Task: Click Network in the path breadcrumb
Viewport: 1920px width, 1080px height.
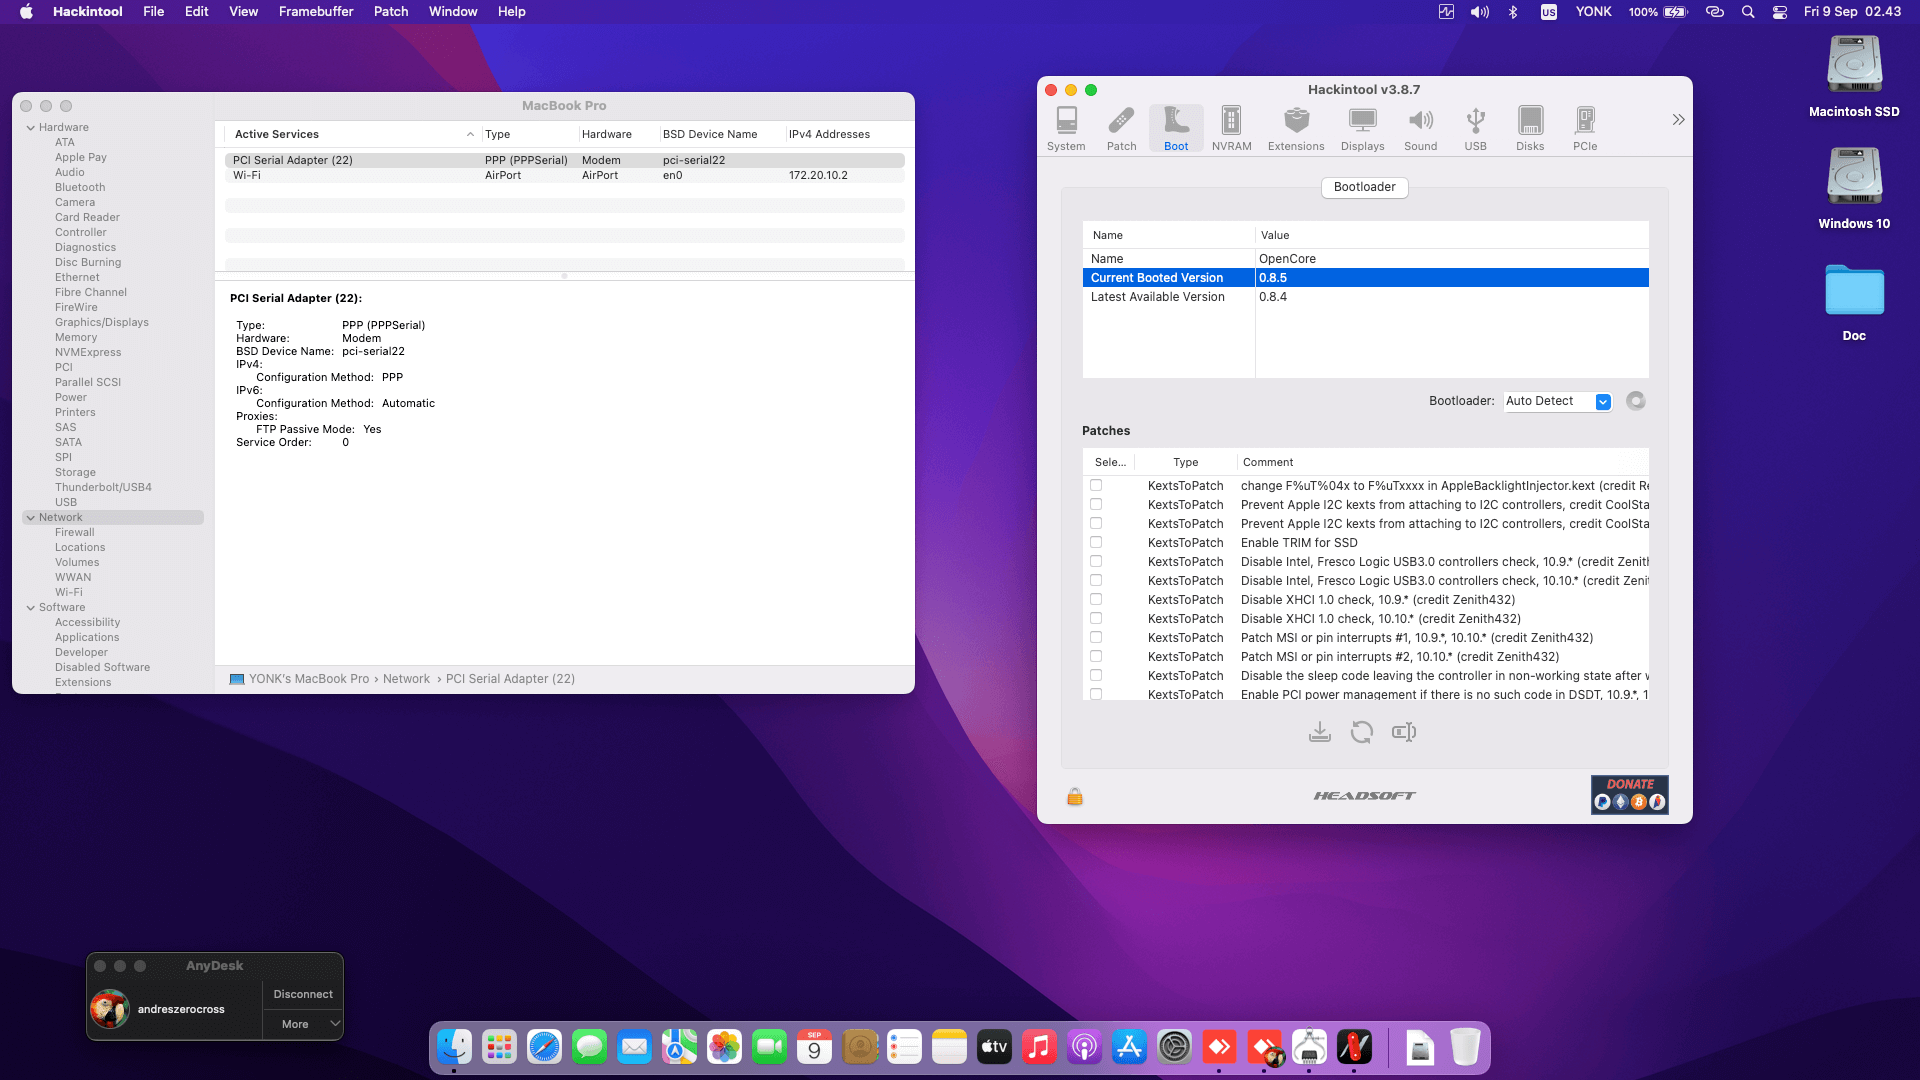Action: pyautogui.click(x=406, y=679)
